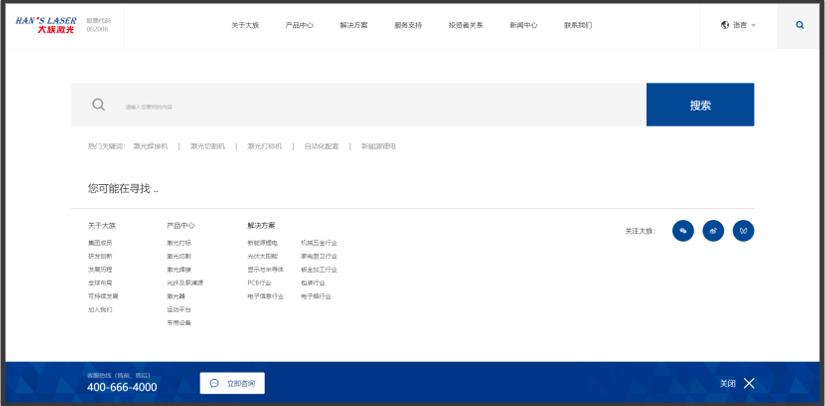This screenshot has width=825, height=406.
Task: Open the 运动平台 product link
Action: tap(179, 310)
